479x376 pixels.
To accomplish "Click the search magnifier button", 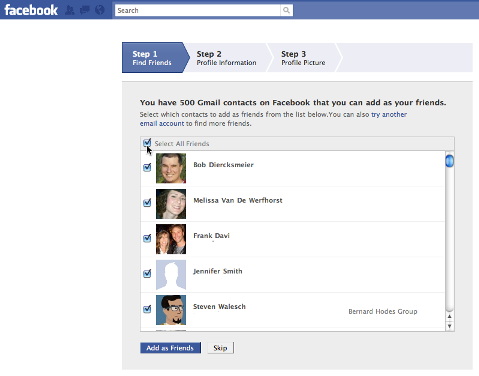I will 286,10.
